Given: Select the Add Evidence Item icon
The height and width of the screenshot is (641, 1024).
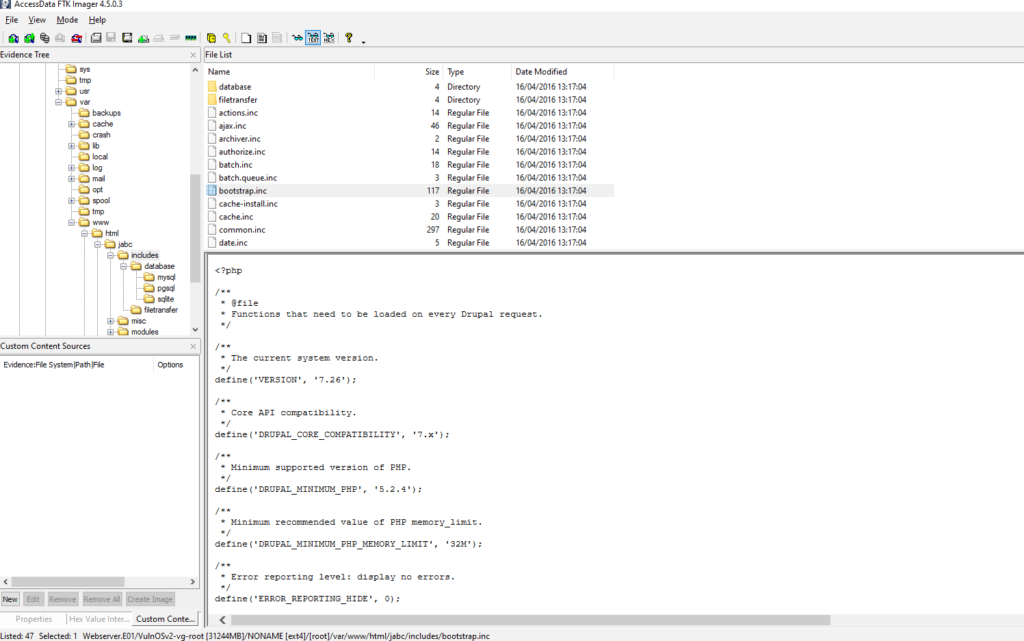Looking at the screenshot, I should (x=13, y=37).
